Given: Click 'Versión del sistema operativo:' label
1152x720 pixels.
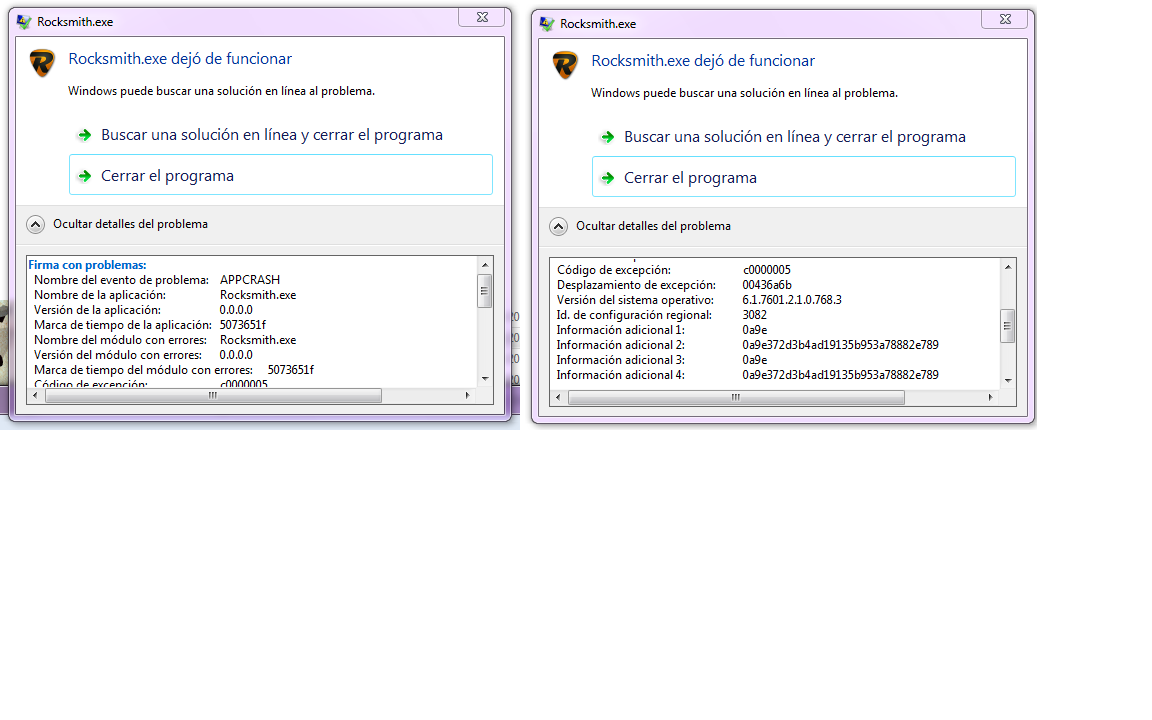Looking at the screenshot, I should click(635, 300).
